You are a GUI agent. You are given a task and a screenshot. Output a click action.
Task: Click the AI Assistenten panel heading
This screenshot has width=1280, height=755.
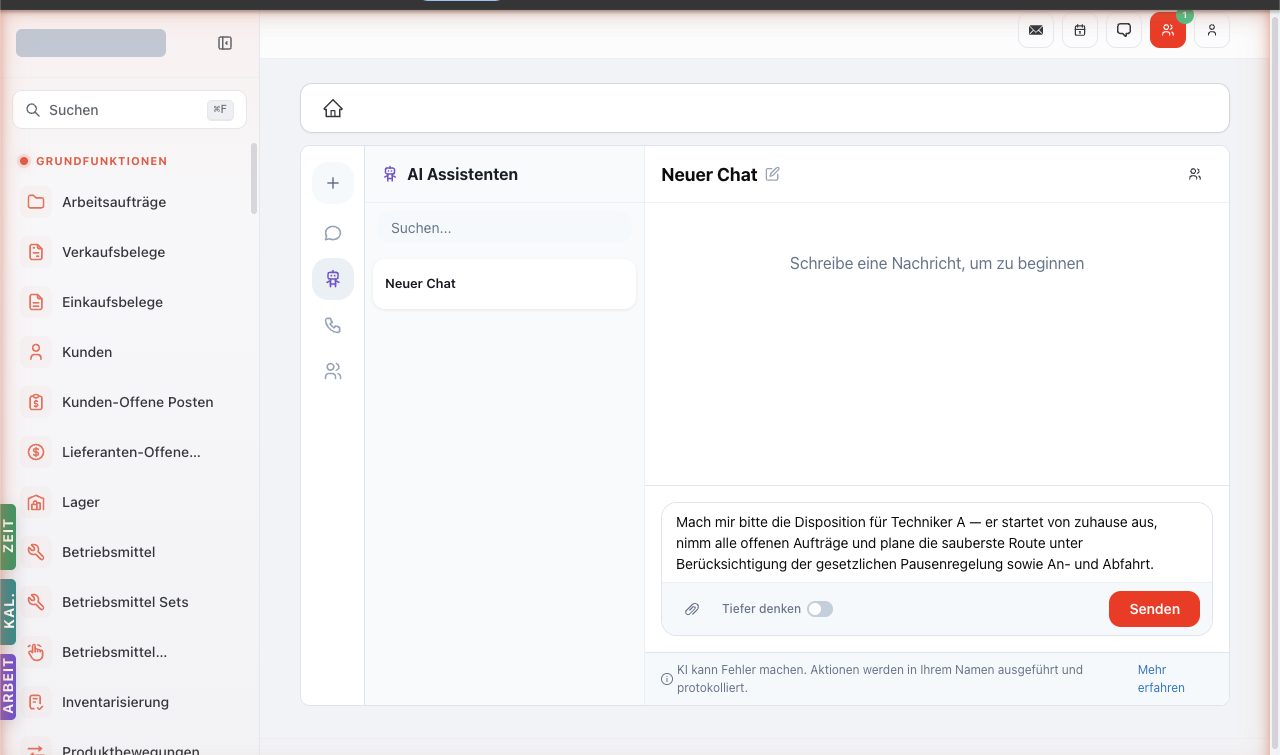(462, 174)
